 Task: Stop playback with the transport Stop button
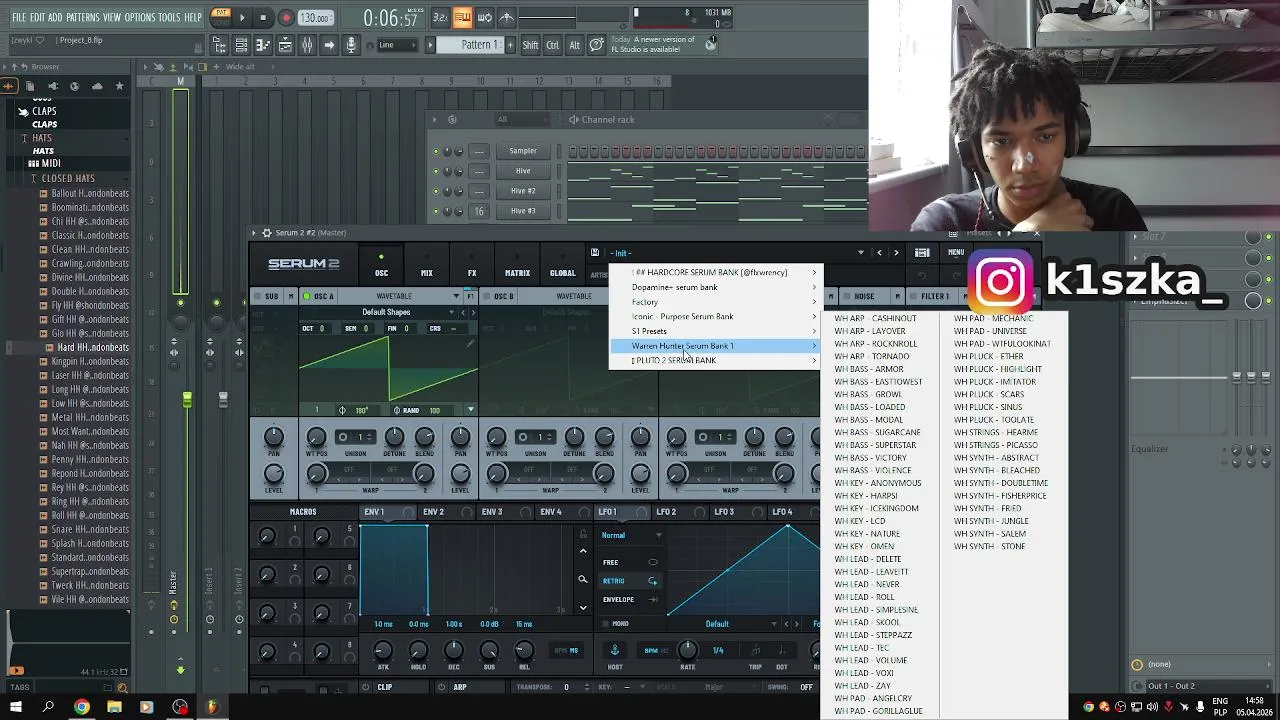pos(263,17)
